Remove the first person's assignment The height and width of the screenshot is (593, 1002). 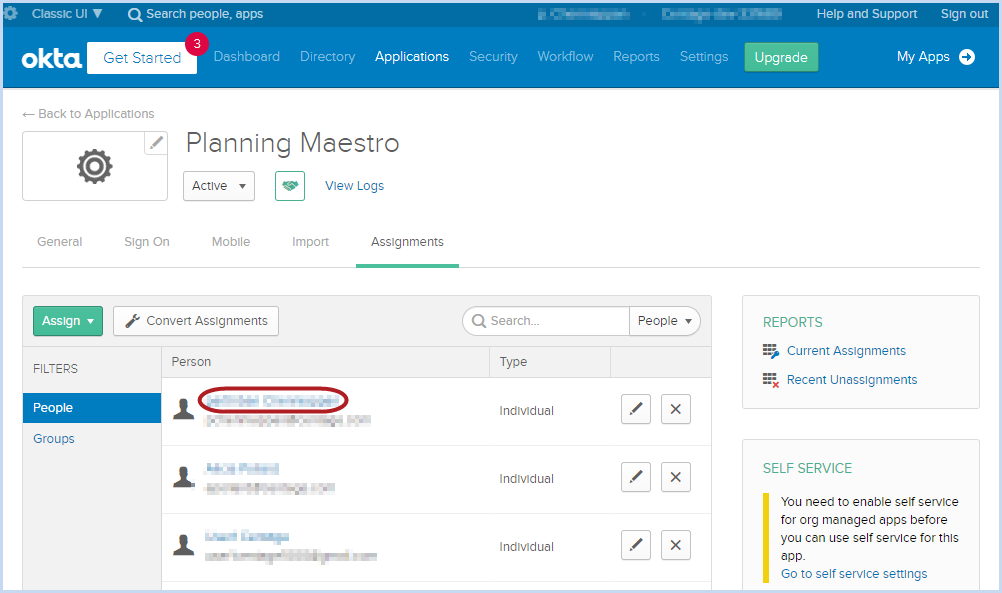point(675,409)
